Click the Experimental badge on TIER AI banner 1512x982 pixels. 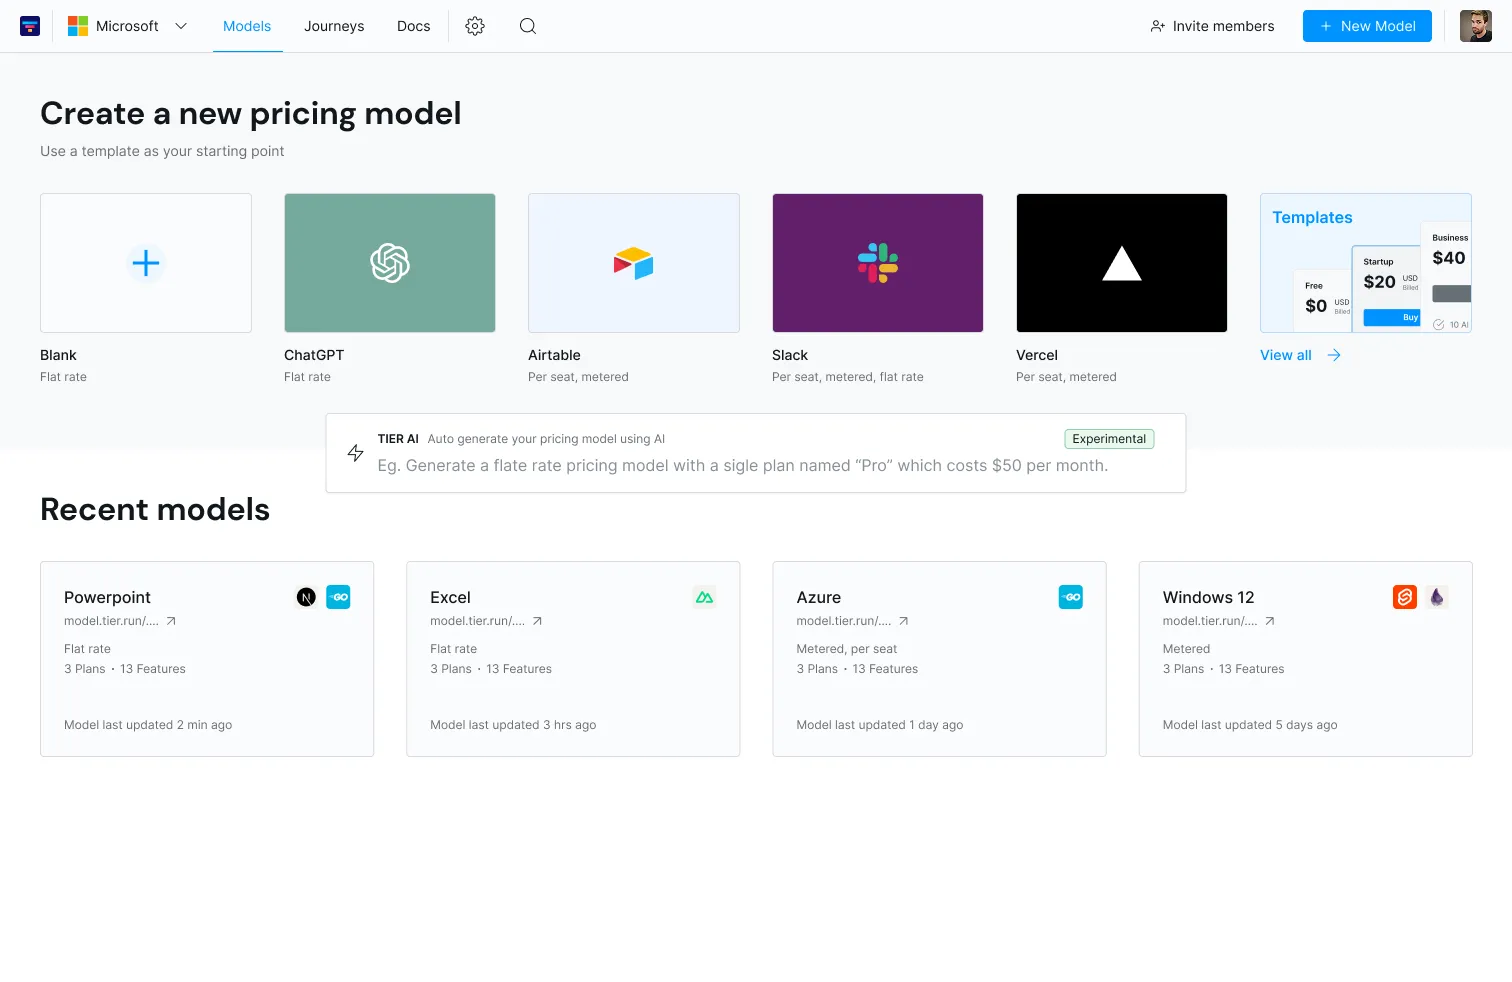pos(1109,438)
